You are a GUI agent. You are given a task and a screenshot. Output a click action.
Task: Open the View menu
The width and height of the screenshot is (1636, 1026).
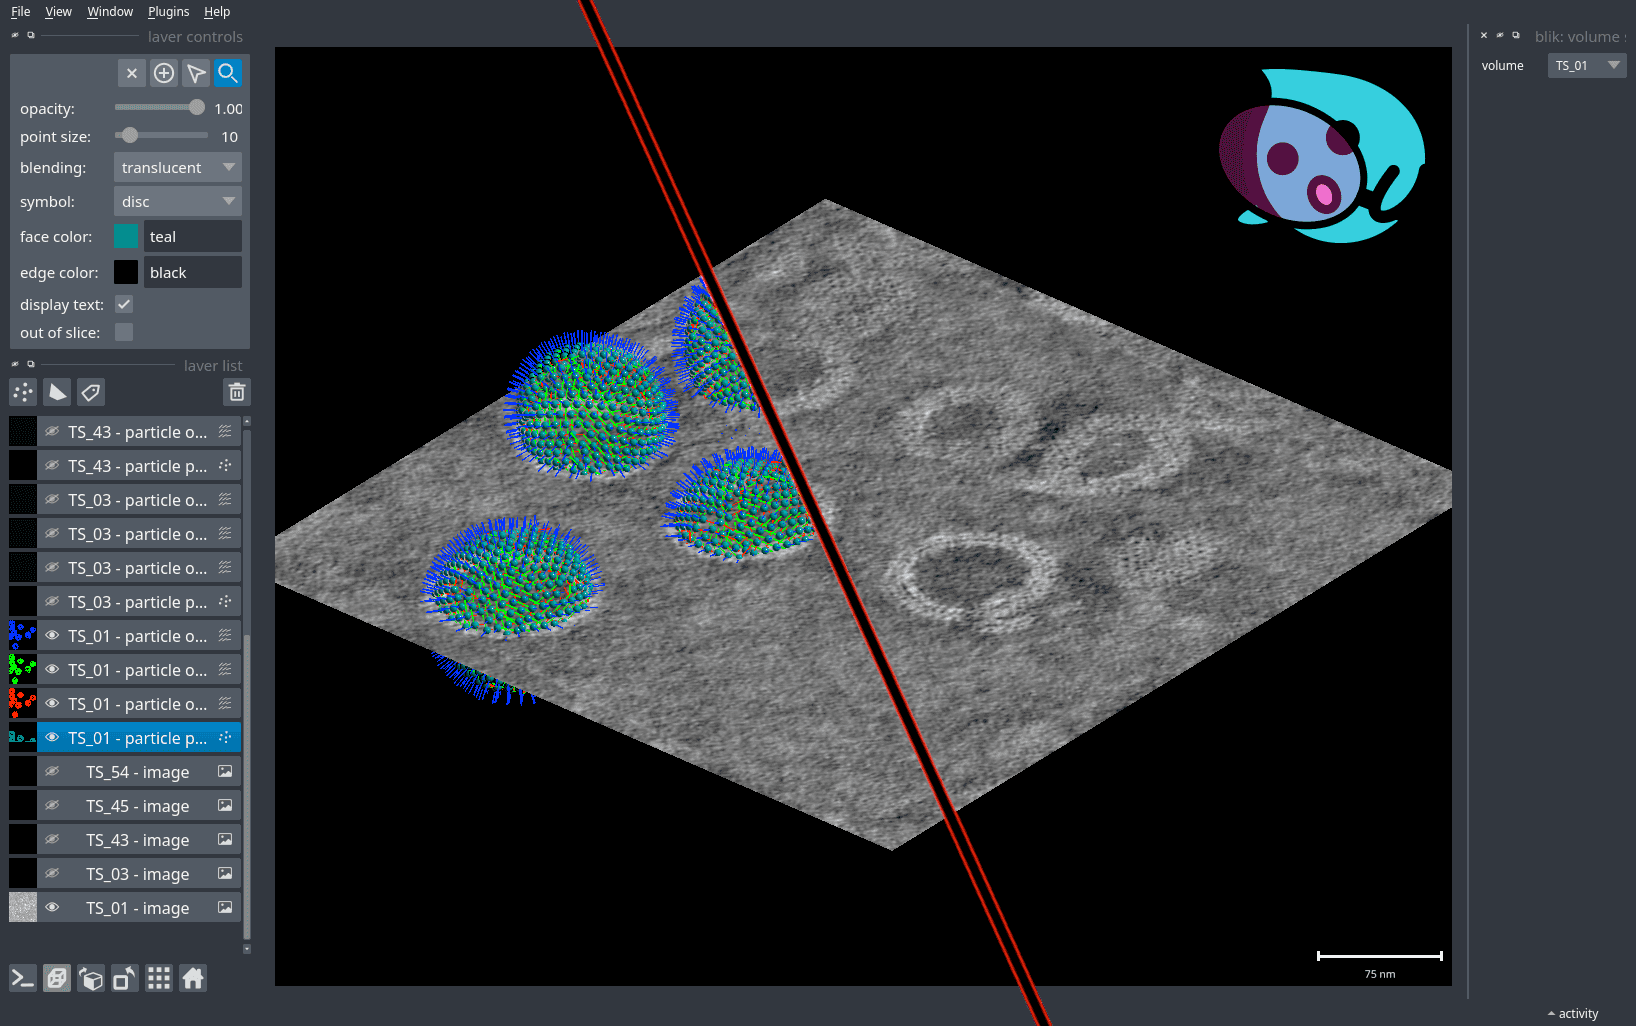pyautogui.click(x=58, y=12)
